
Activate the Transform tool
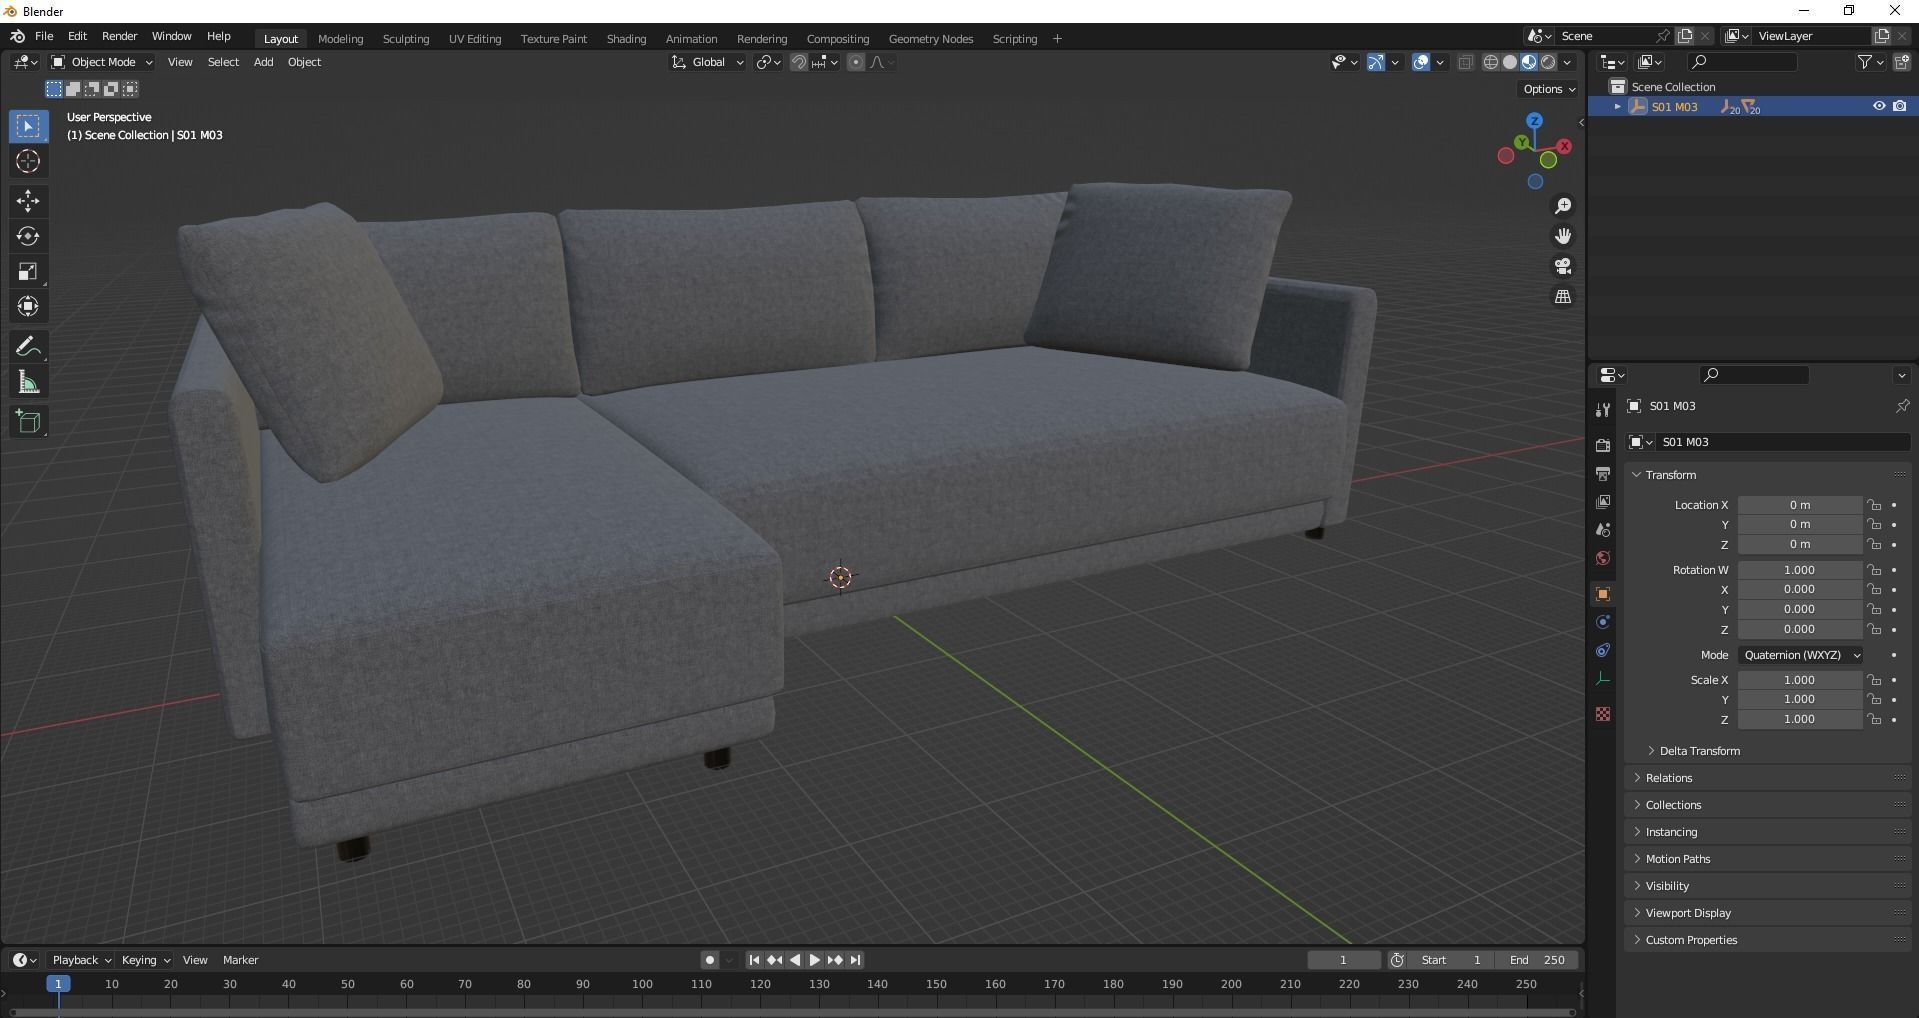point(28,306)
